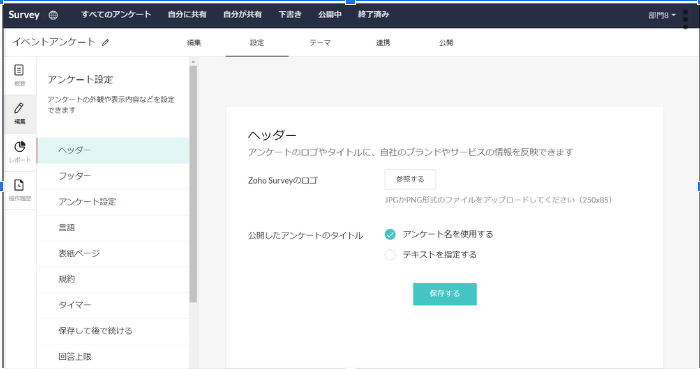Open 公開中 menu item
This screenshot has width=700, height=369.
(330, 15)
